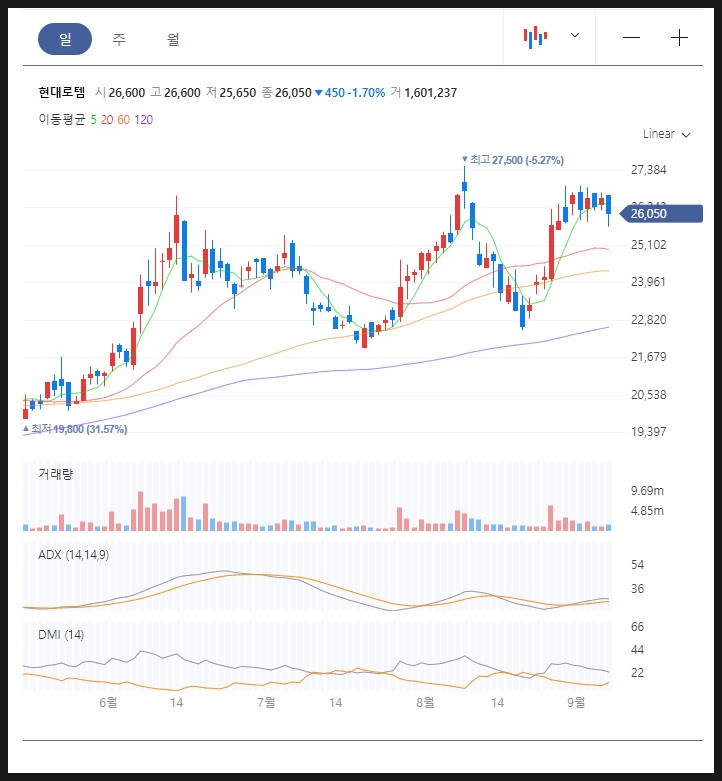Zoom out with the minus icon

coord(631,38)
